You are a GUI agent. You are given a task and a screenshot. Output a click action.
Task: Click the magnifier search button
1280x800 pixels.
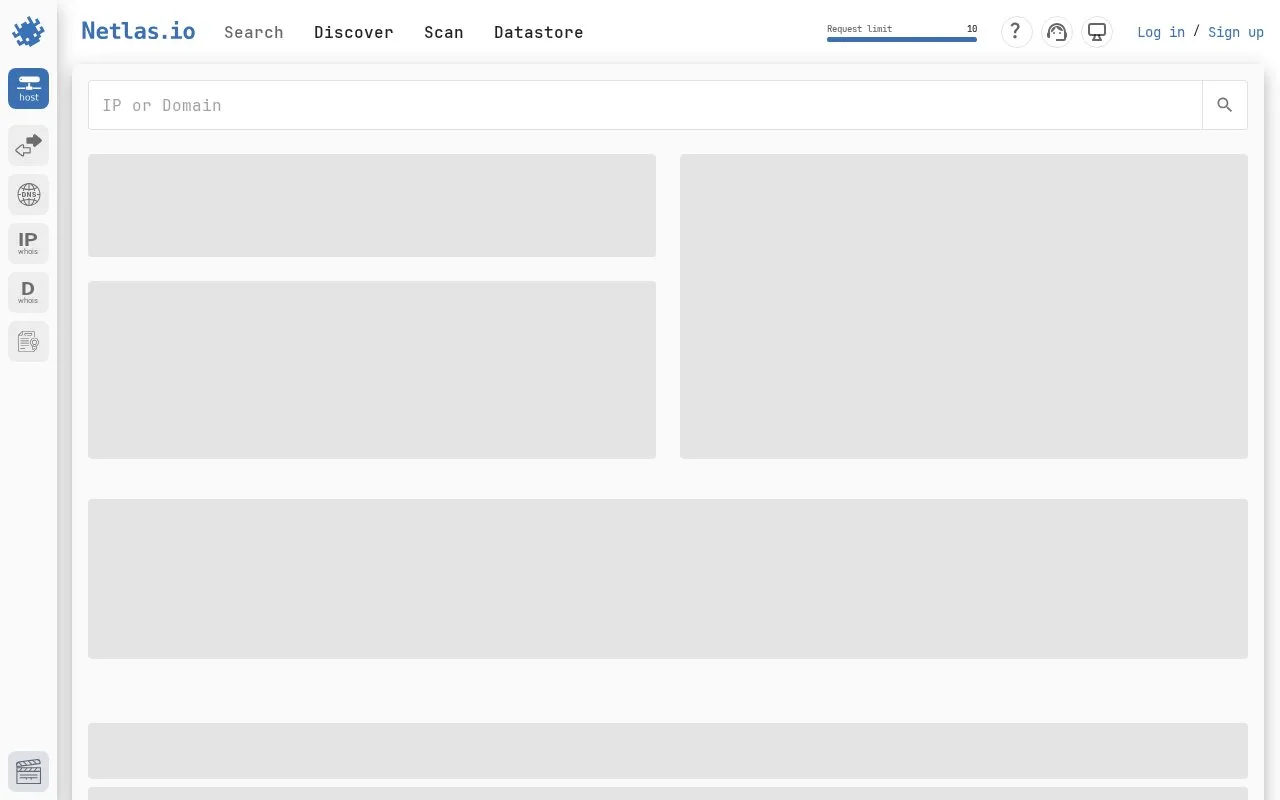1224,105
